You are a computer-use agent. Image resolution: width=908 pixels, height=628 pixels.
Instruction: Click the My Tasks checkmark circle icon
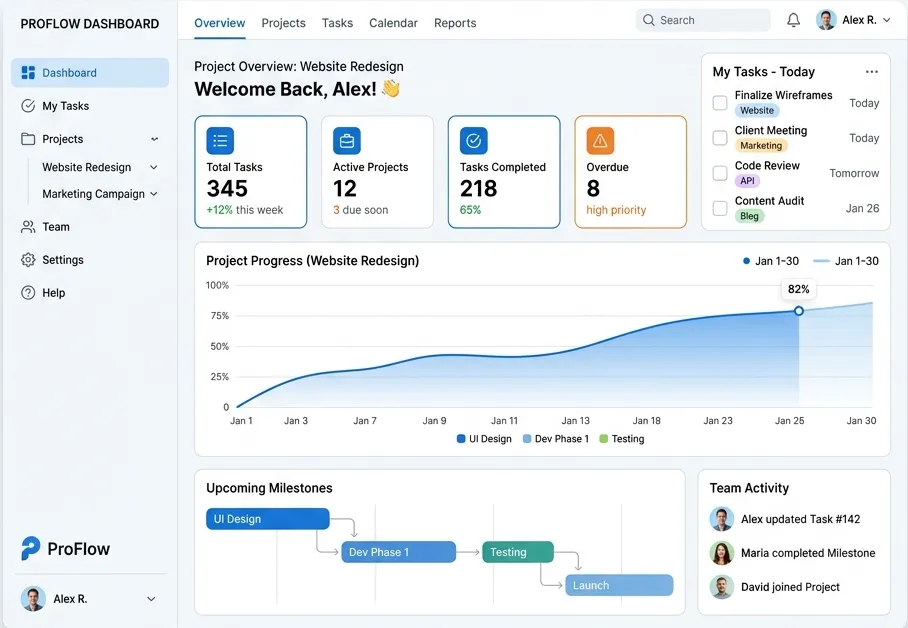point(28,105)
